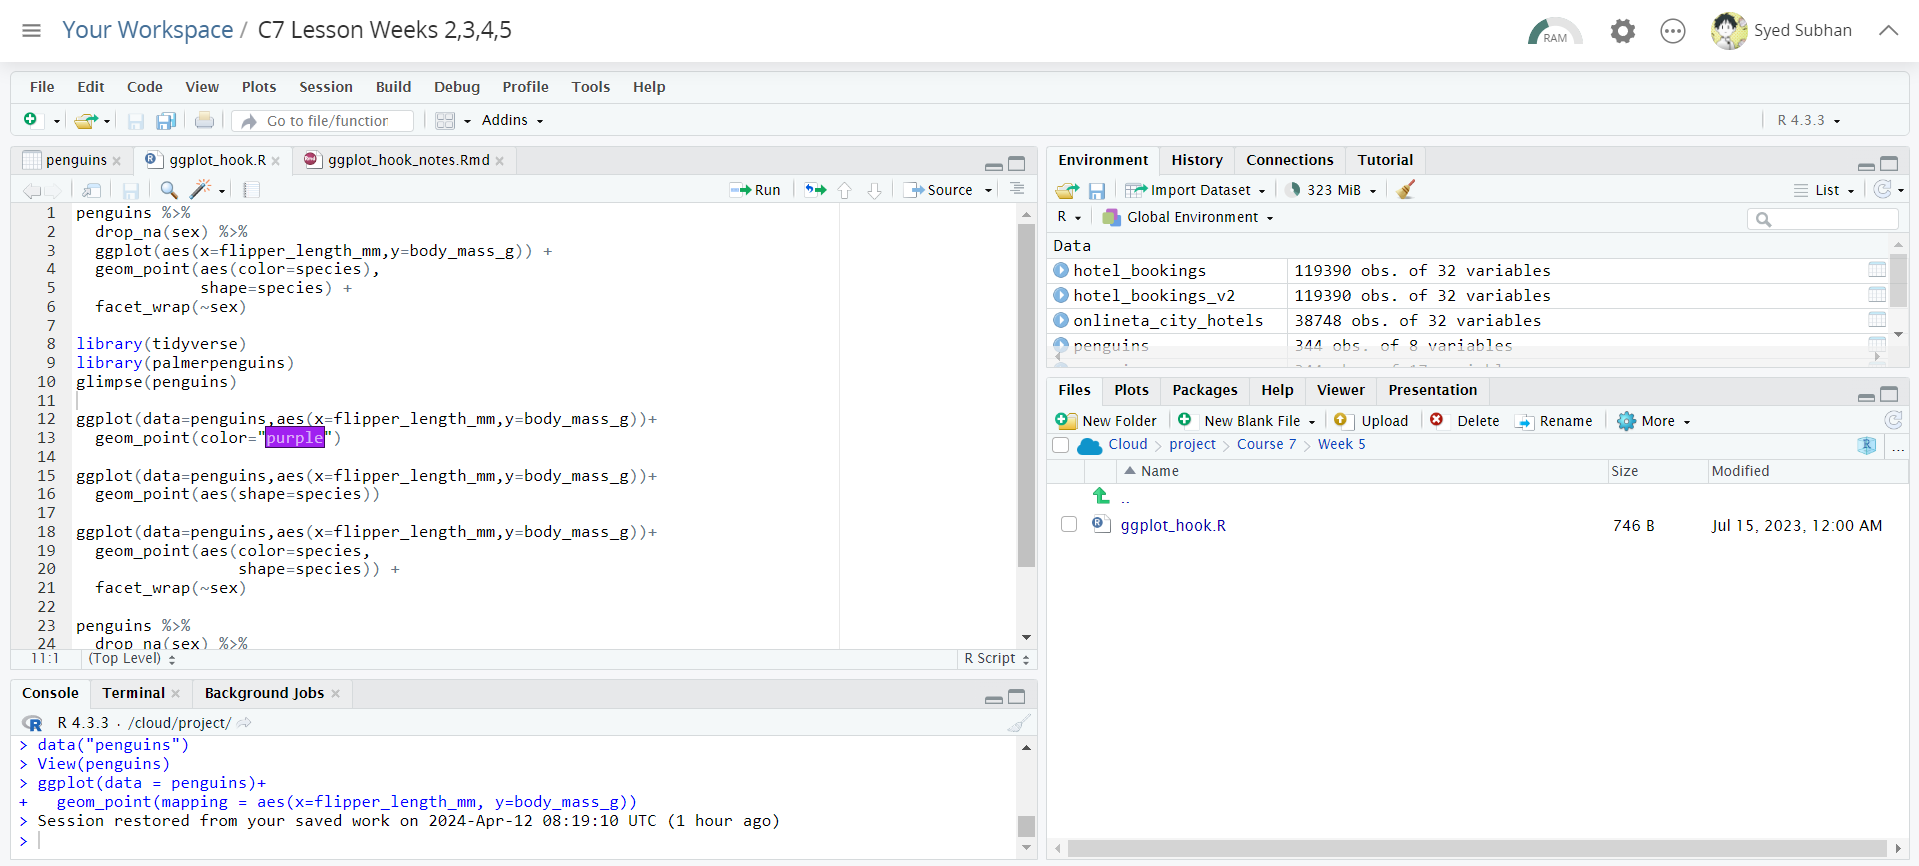Open the hamburger navigation menu
Image resolution: width=1919 pixels, height=866 pixels.
click(x=32, y=30)
